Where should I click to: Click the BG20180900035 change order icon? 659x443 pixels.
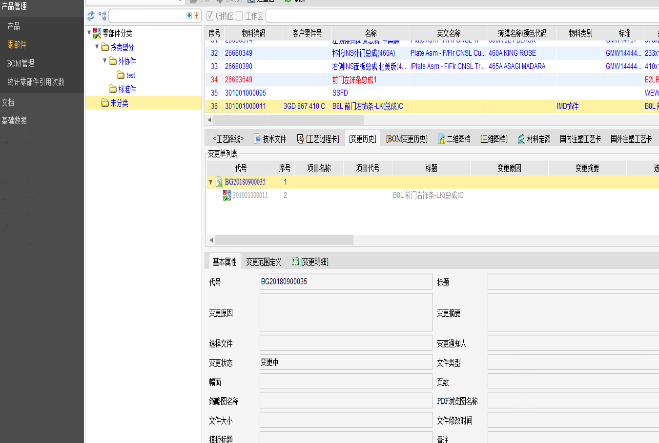tap(219, 183)
